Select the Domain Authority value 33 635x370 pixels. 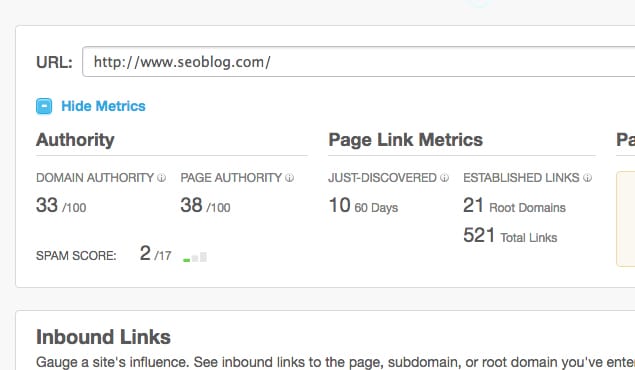point(47,205)
